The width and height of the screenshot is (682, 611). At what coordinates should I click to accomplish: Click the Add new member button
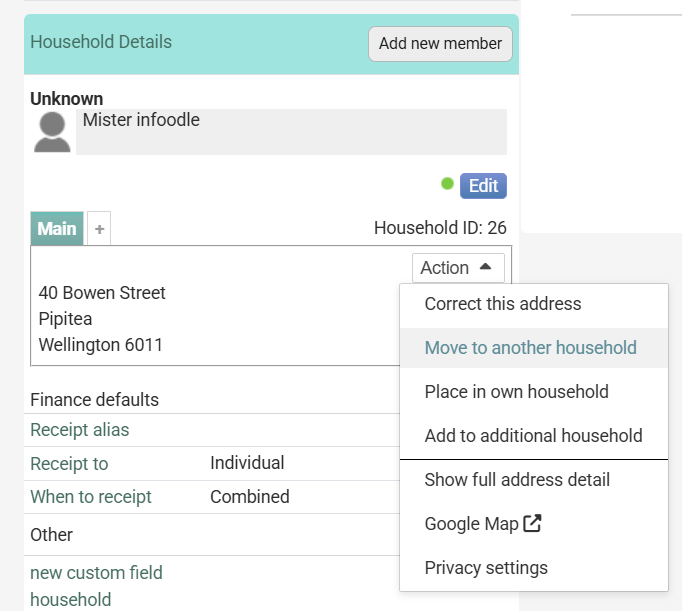pos(440,44)
